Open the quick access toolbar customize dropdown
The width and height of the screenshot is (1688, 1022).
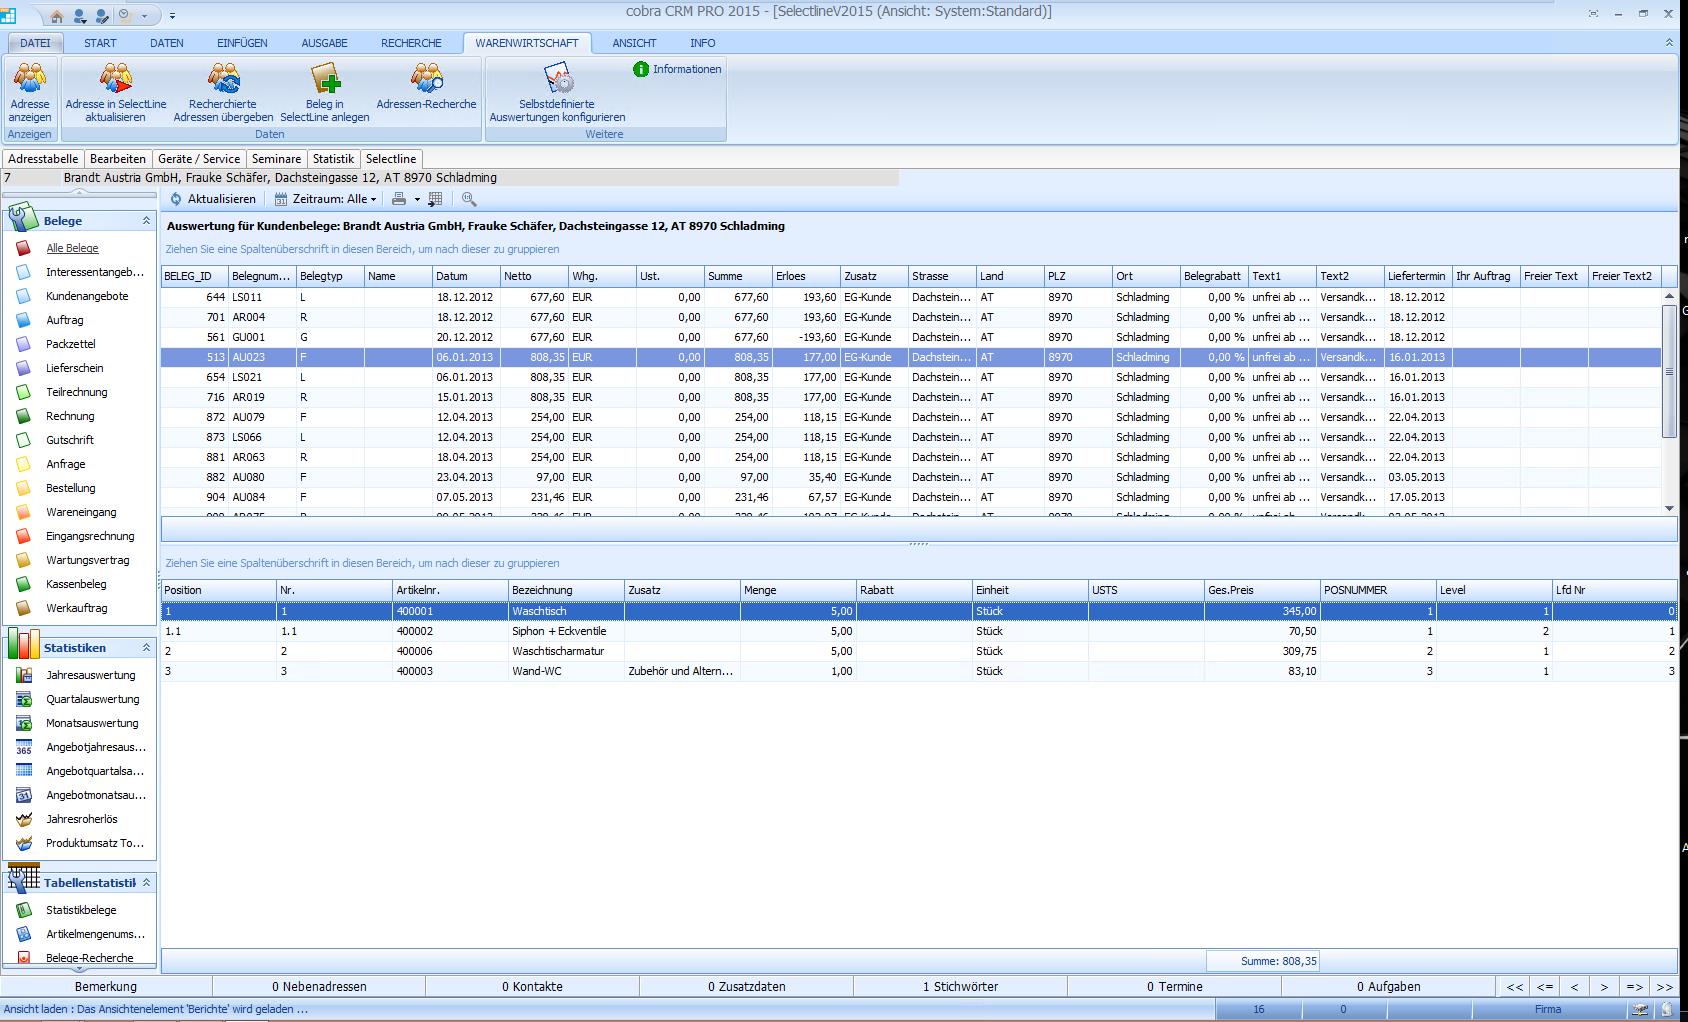[172, 16]
